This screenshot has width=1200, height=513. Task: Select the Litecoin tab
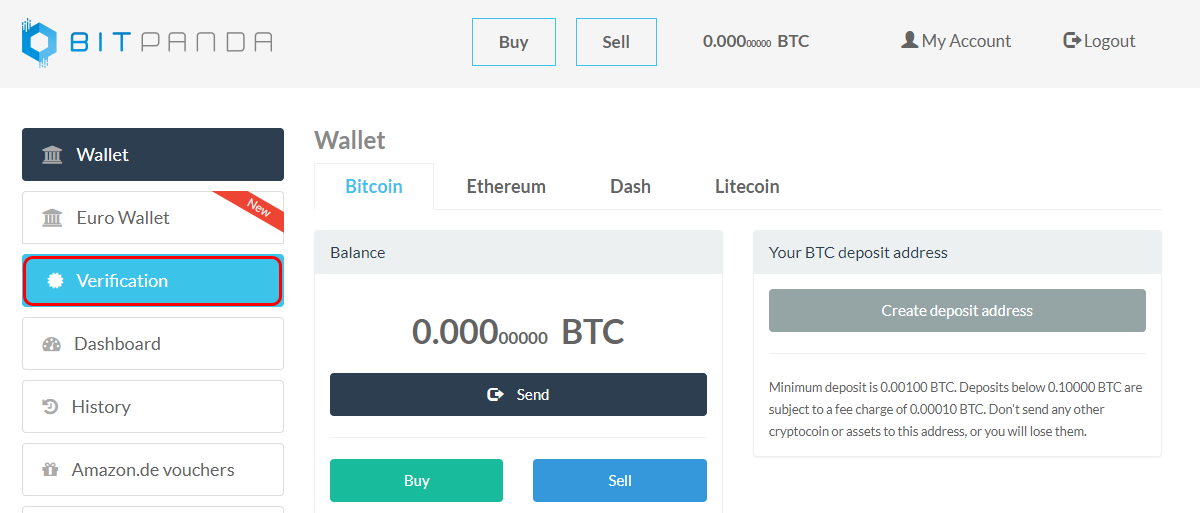coord(747,187)
